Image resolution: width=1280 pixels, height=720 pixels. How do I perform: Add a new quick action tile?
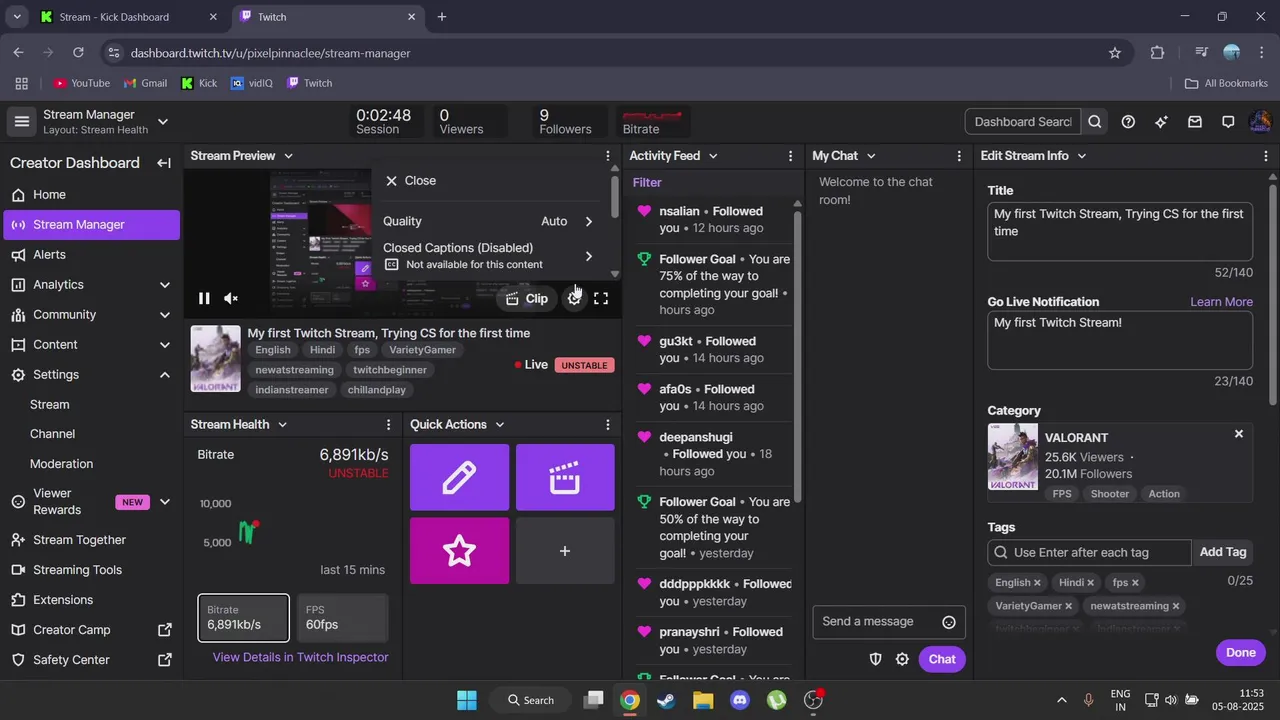565,551
